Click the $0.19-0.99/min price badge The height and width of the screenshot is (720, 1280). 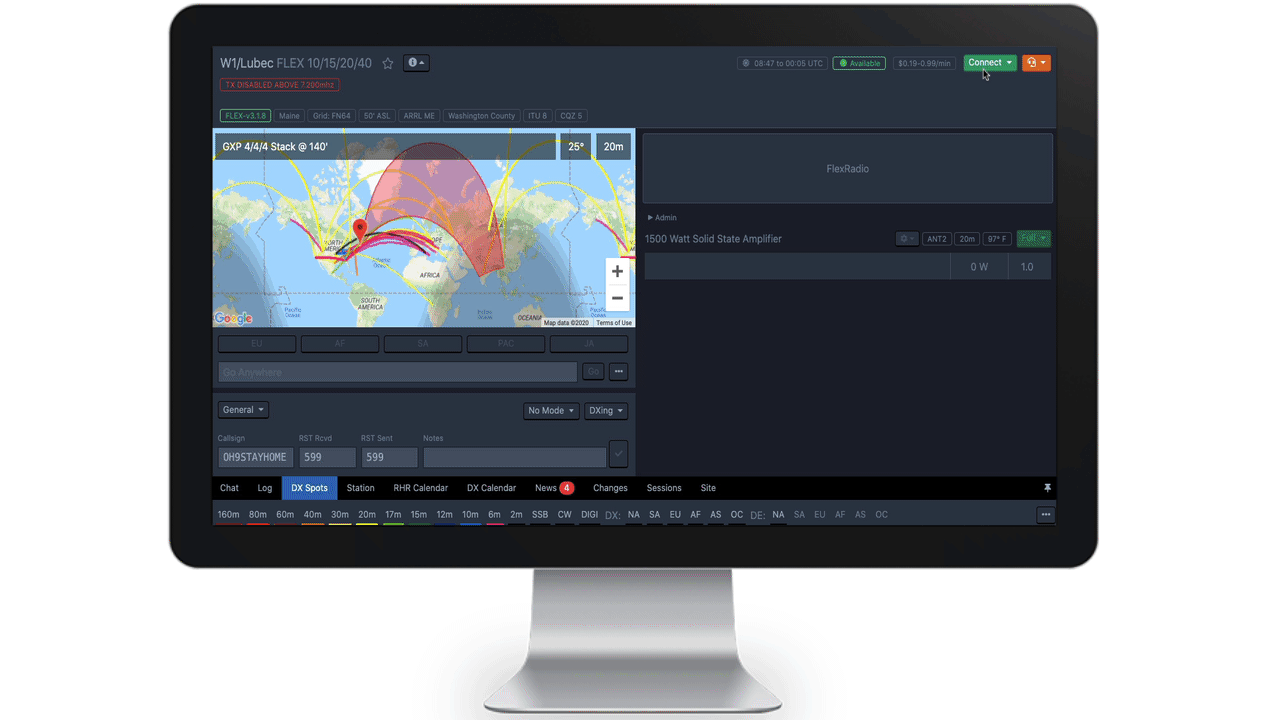coord(924,63)
